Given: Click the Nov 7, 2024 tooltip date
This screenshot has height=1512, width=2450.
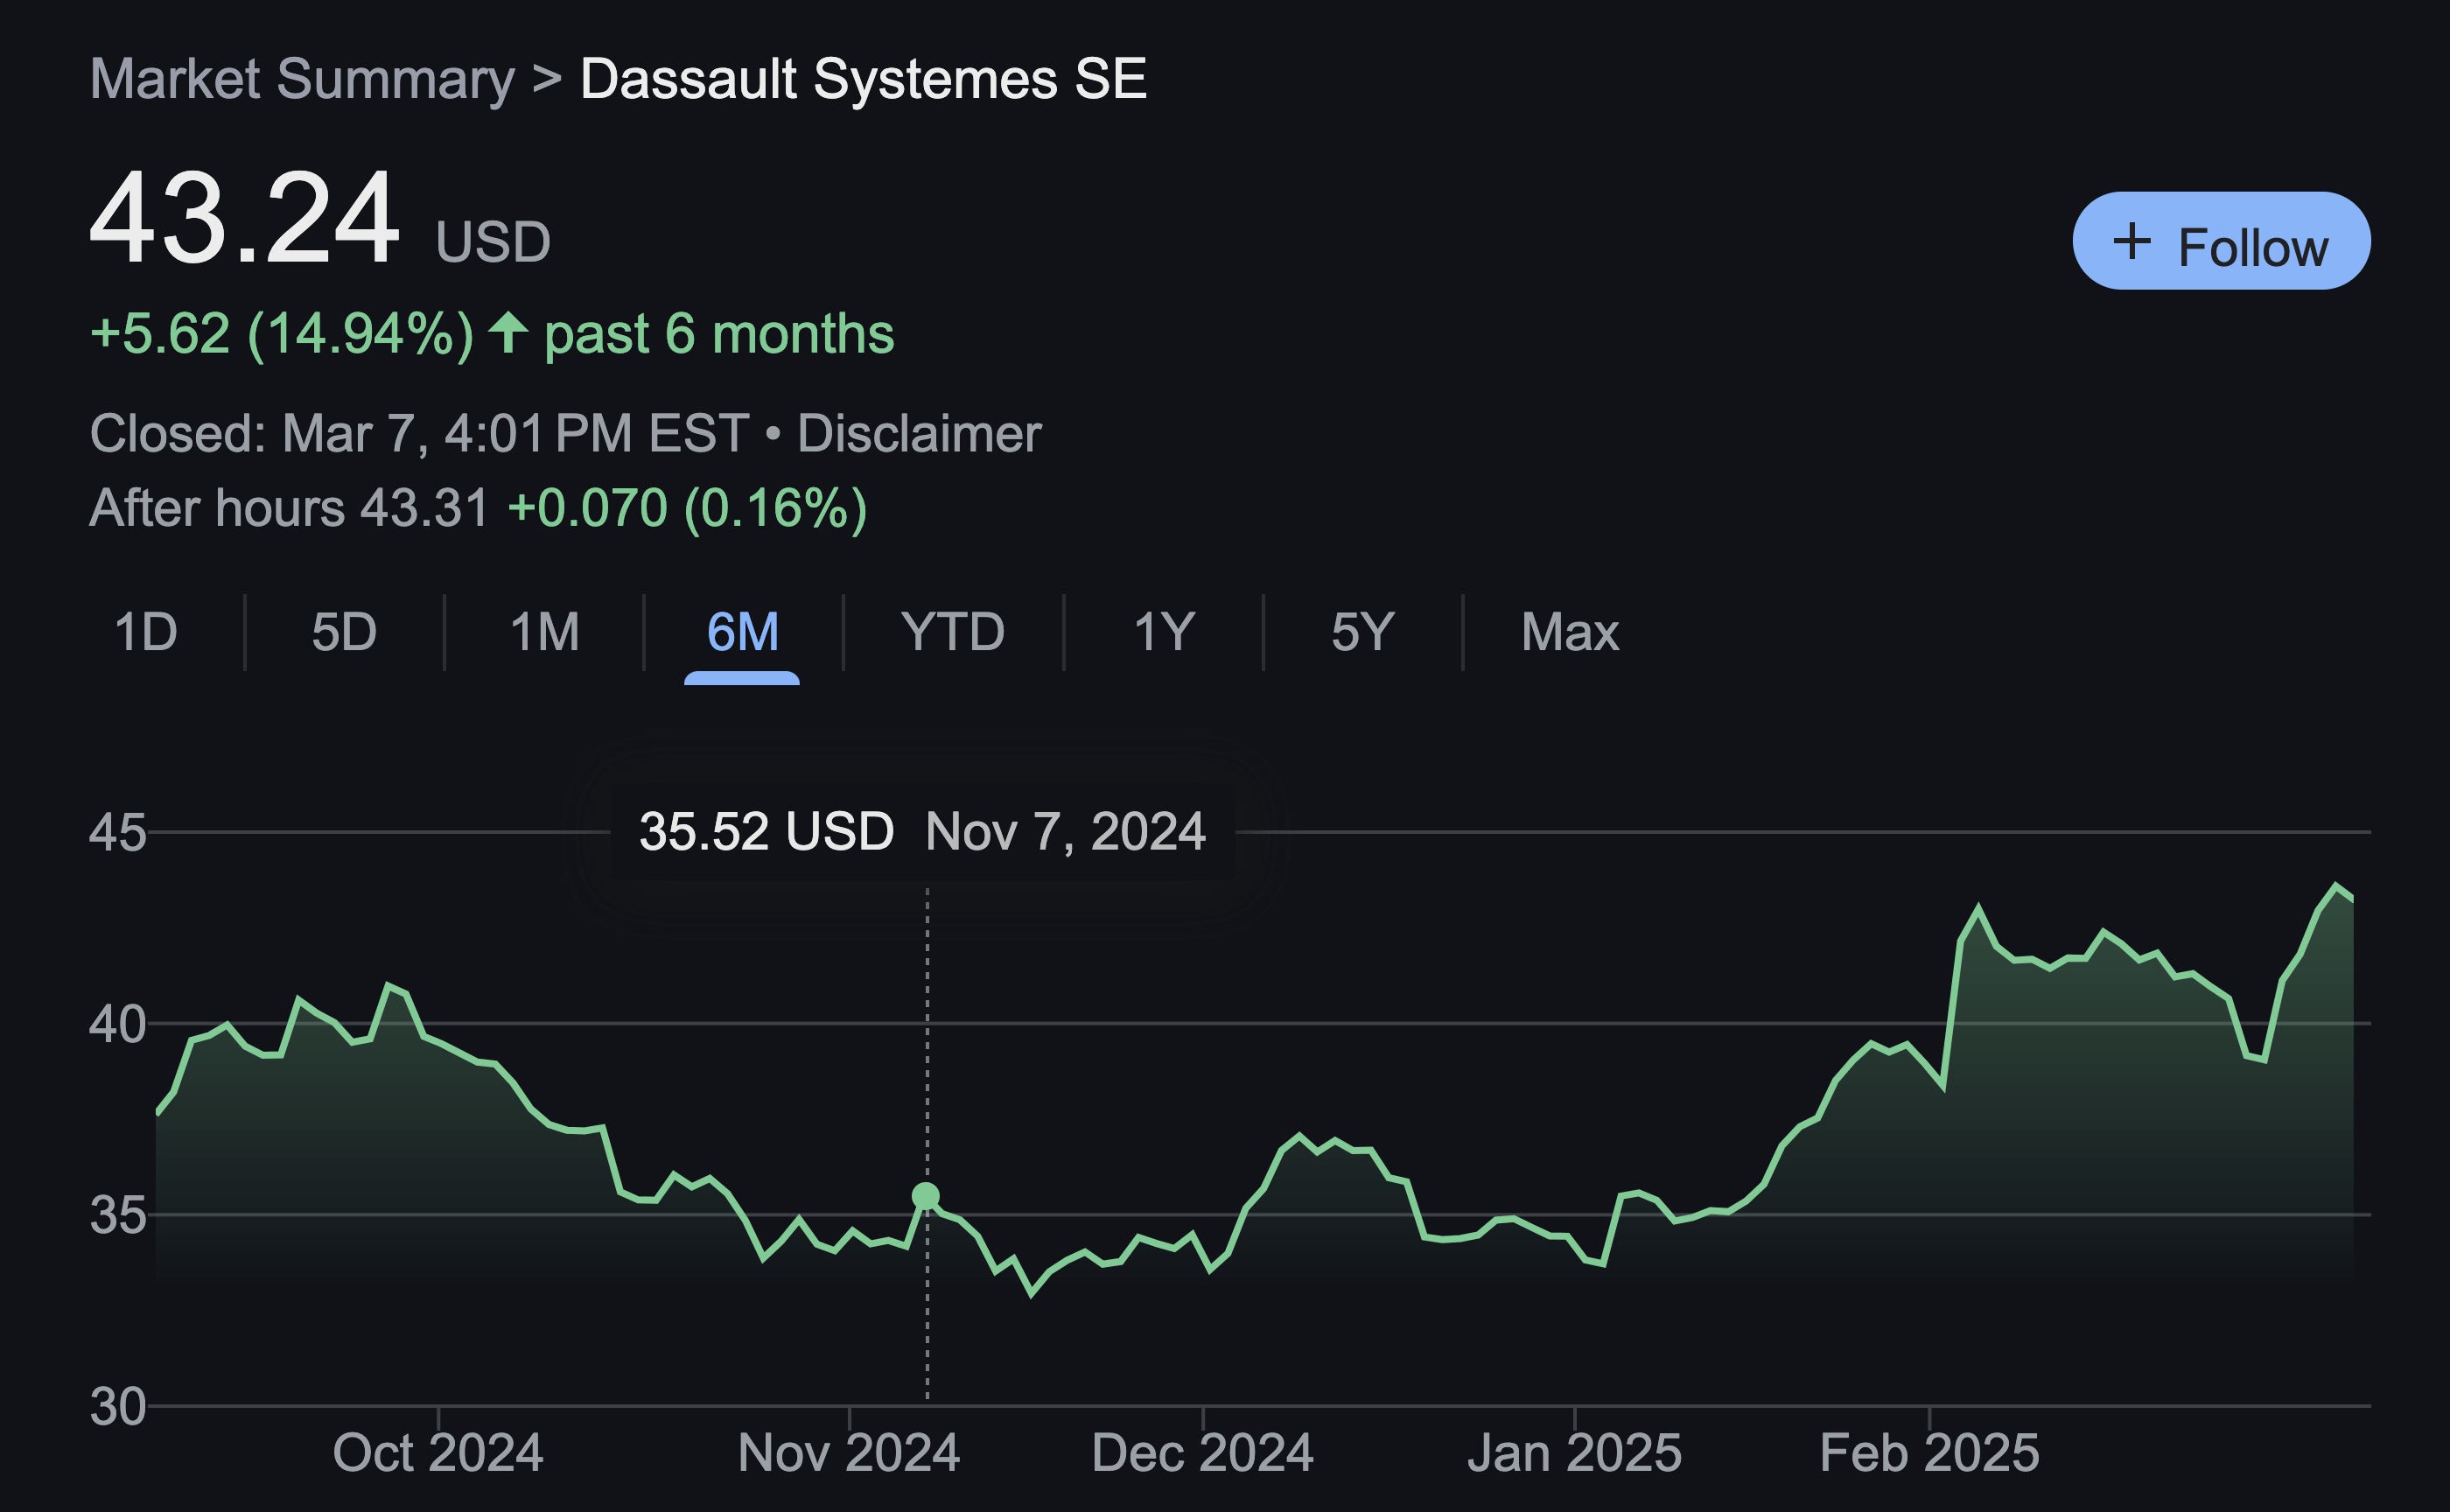Looking at the screenshot, I should pyautogui.click(x=1065, y=831).
